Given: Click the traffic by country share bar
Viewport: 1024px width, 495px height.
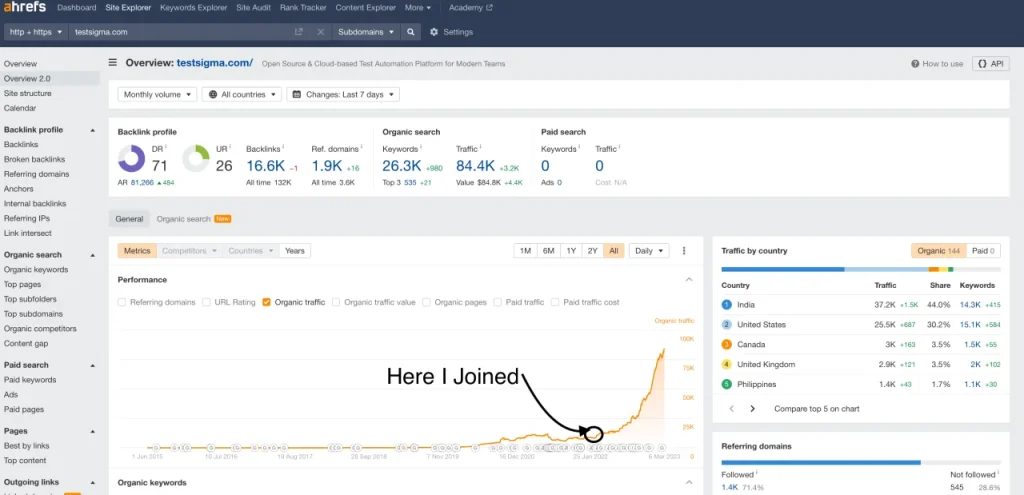Looking at the screenshot, I should [861, 269].
